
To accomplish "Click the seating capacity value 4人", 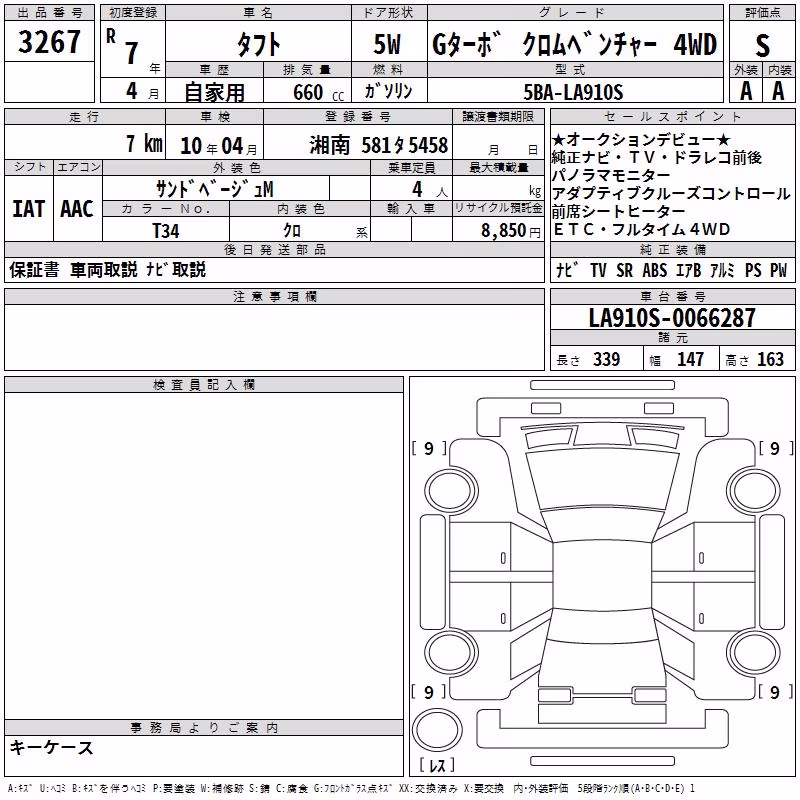I will (x=430, y=190).
